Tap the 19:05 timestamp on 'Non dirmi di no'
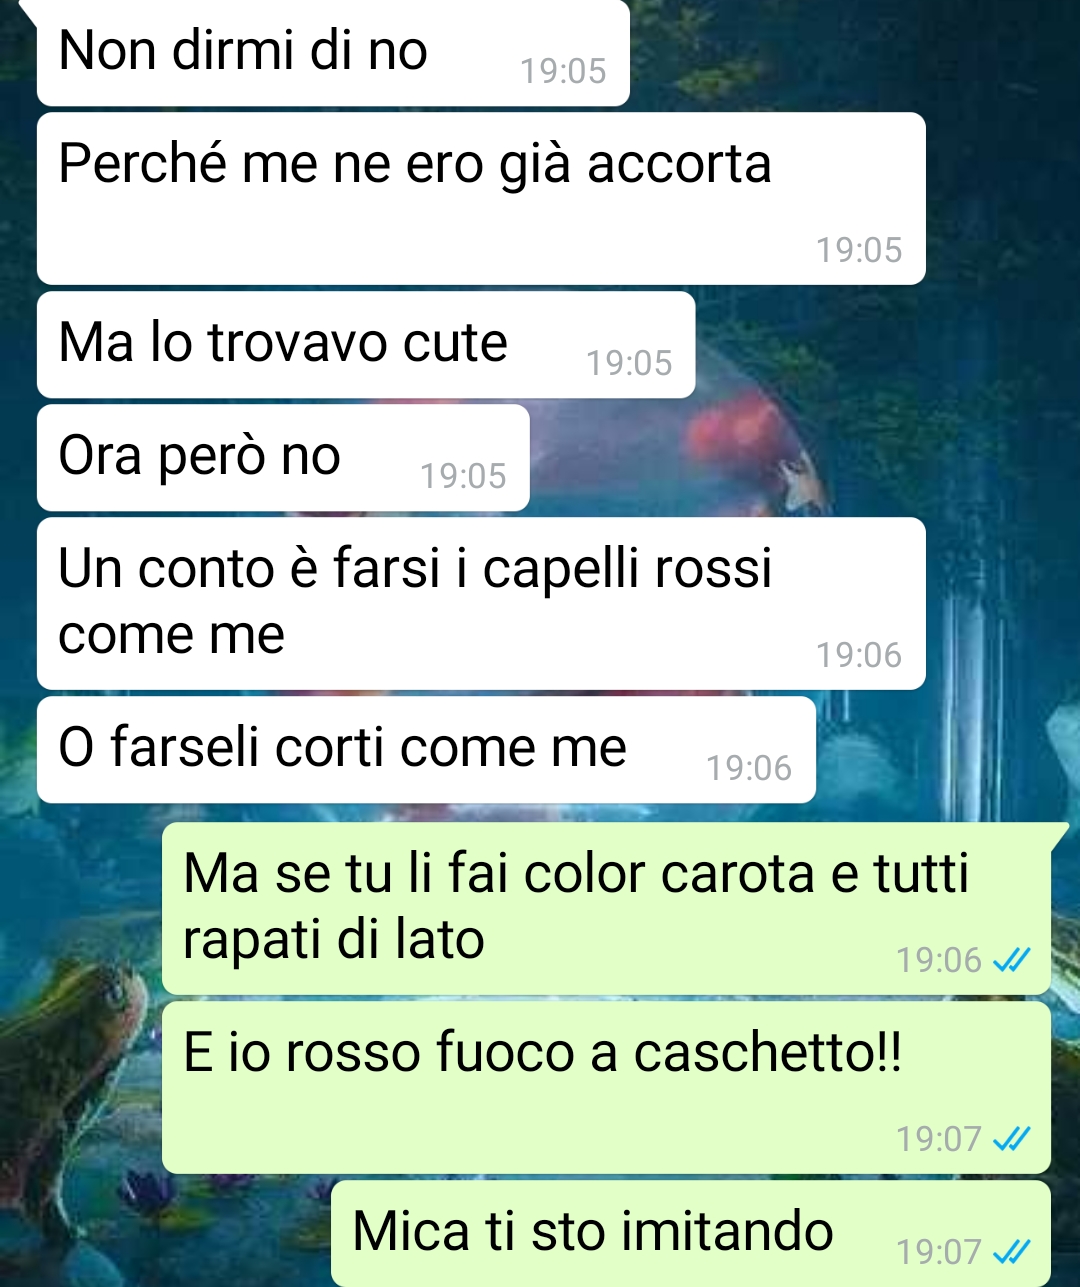 click(x=563, y=71)
